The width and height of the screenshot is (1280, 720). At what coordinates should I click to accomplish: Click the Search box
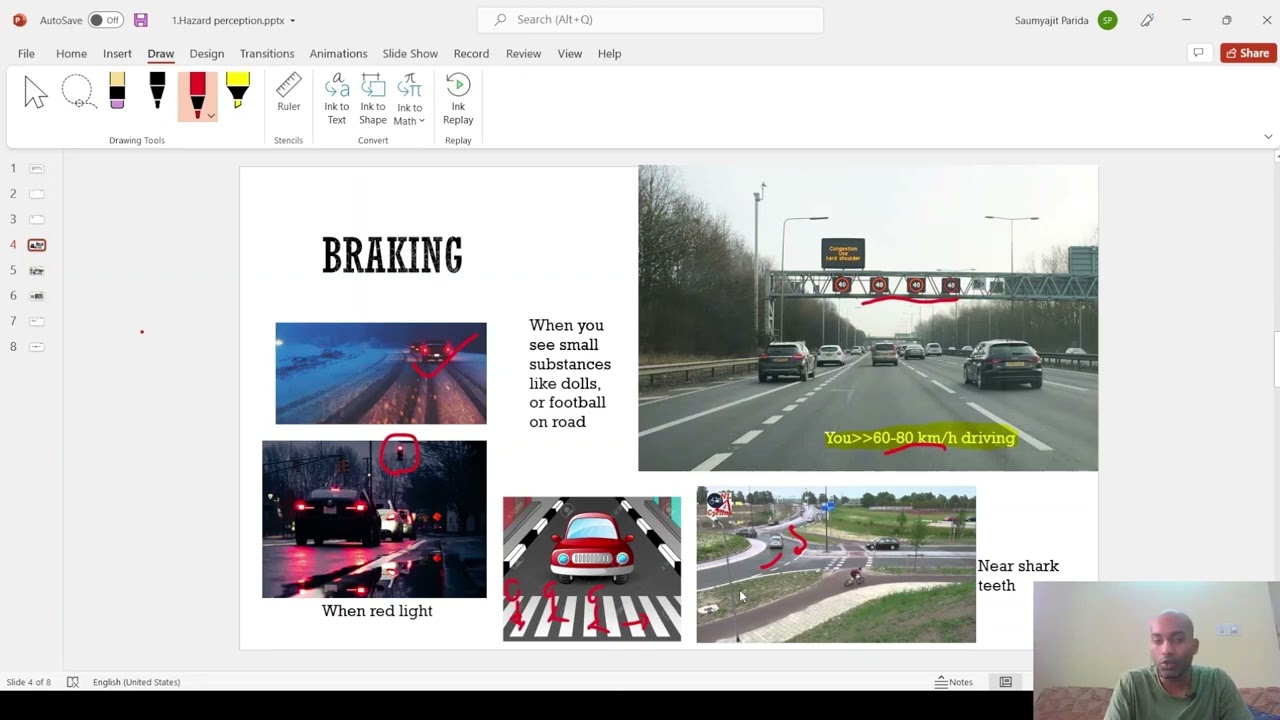click(650, 20)
